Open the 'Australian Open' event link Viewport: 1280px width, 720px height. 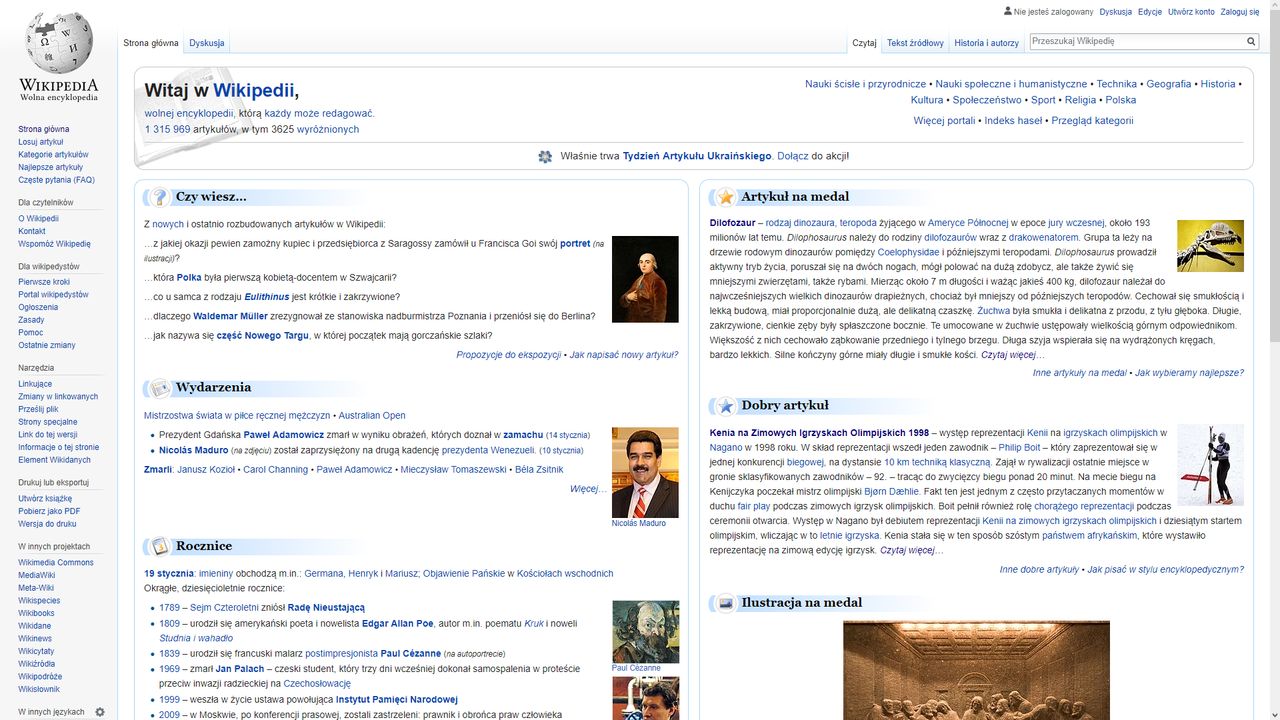coord(372,415)
